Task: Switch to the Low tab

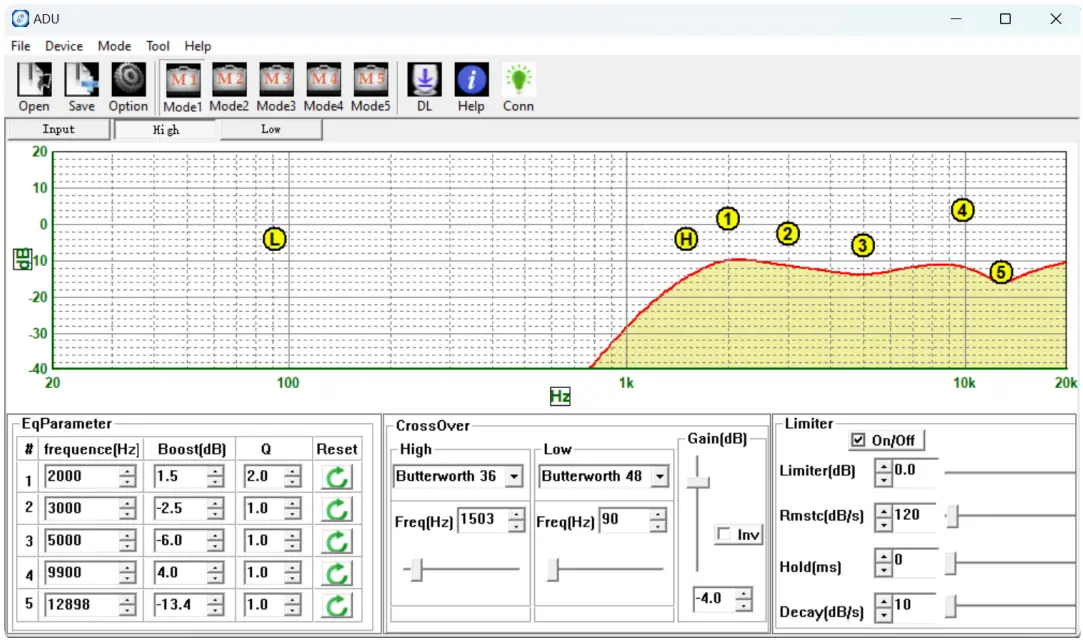Action: point(270,129)
